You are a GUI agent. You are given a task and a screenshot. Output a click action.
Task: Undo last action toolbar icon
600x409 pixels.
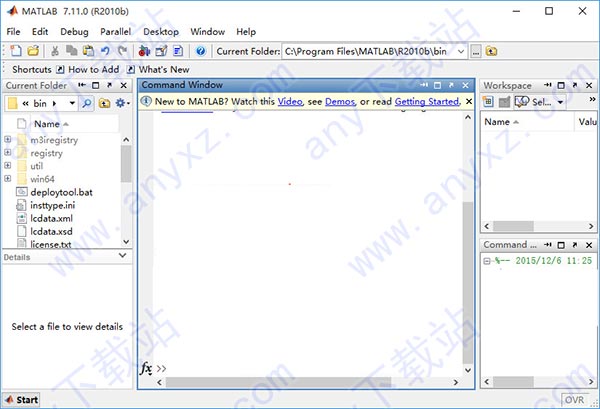(105, 51)
